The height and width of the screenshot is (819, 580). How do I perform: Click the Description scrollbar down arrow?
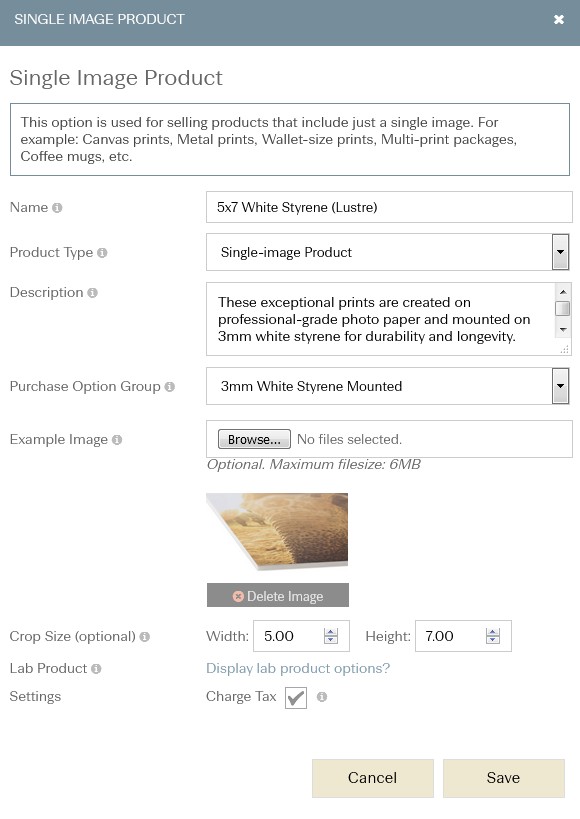(x=563, y=330)
